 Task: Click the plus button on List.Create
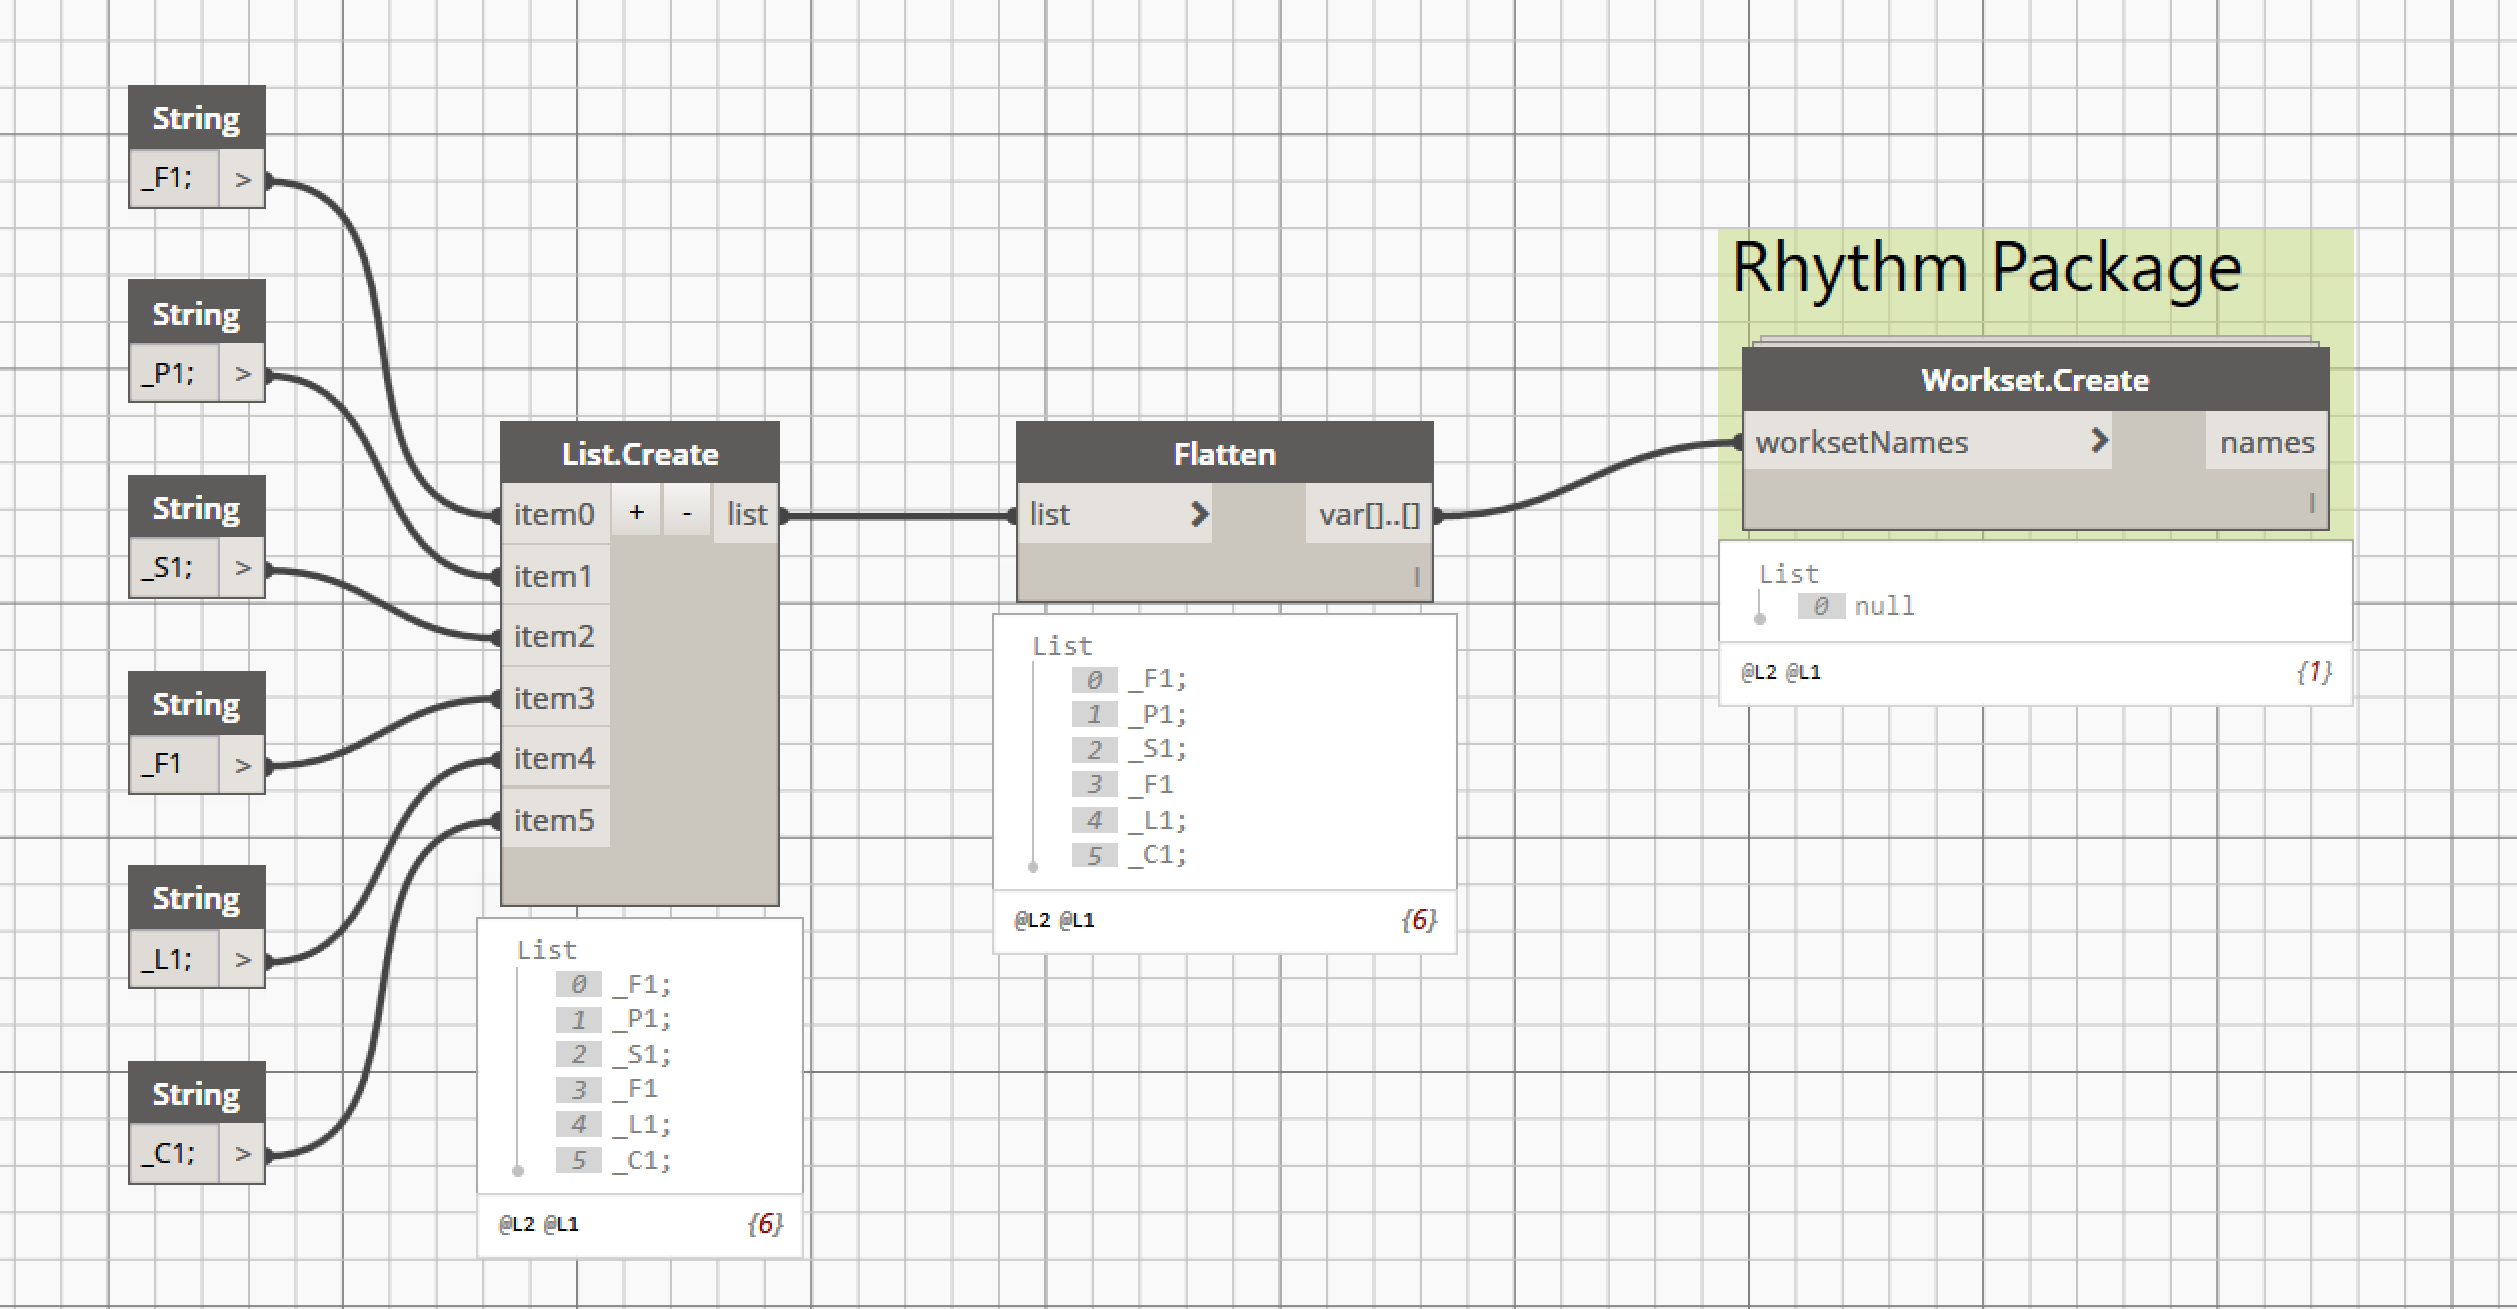(636, 513)
